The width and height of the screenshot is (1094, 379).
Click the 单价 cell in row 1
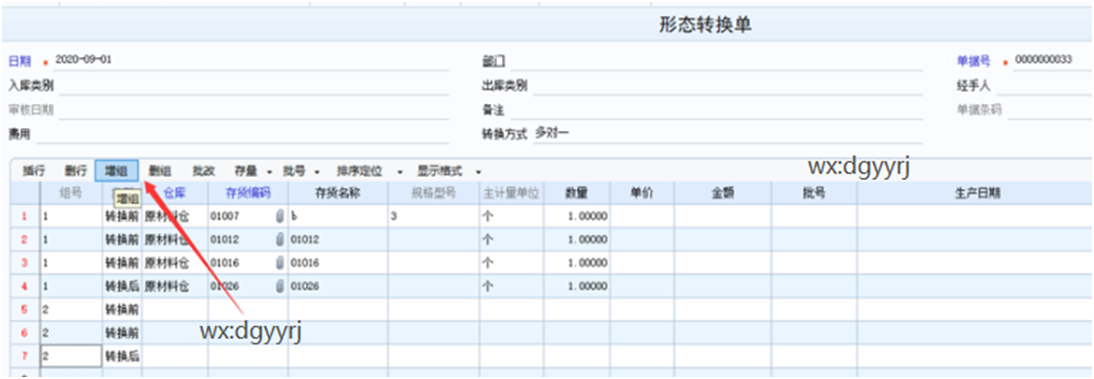pyautogui.click(x=641, y=217)
